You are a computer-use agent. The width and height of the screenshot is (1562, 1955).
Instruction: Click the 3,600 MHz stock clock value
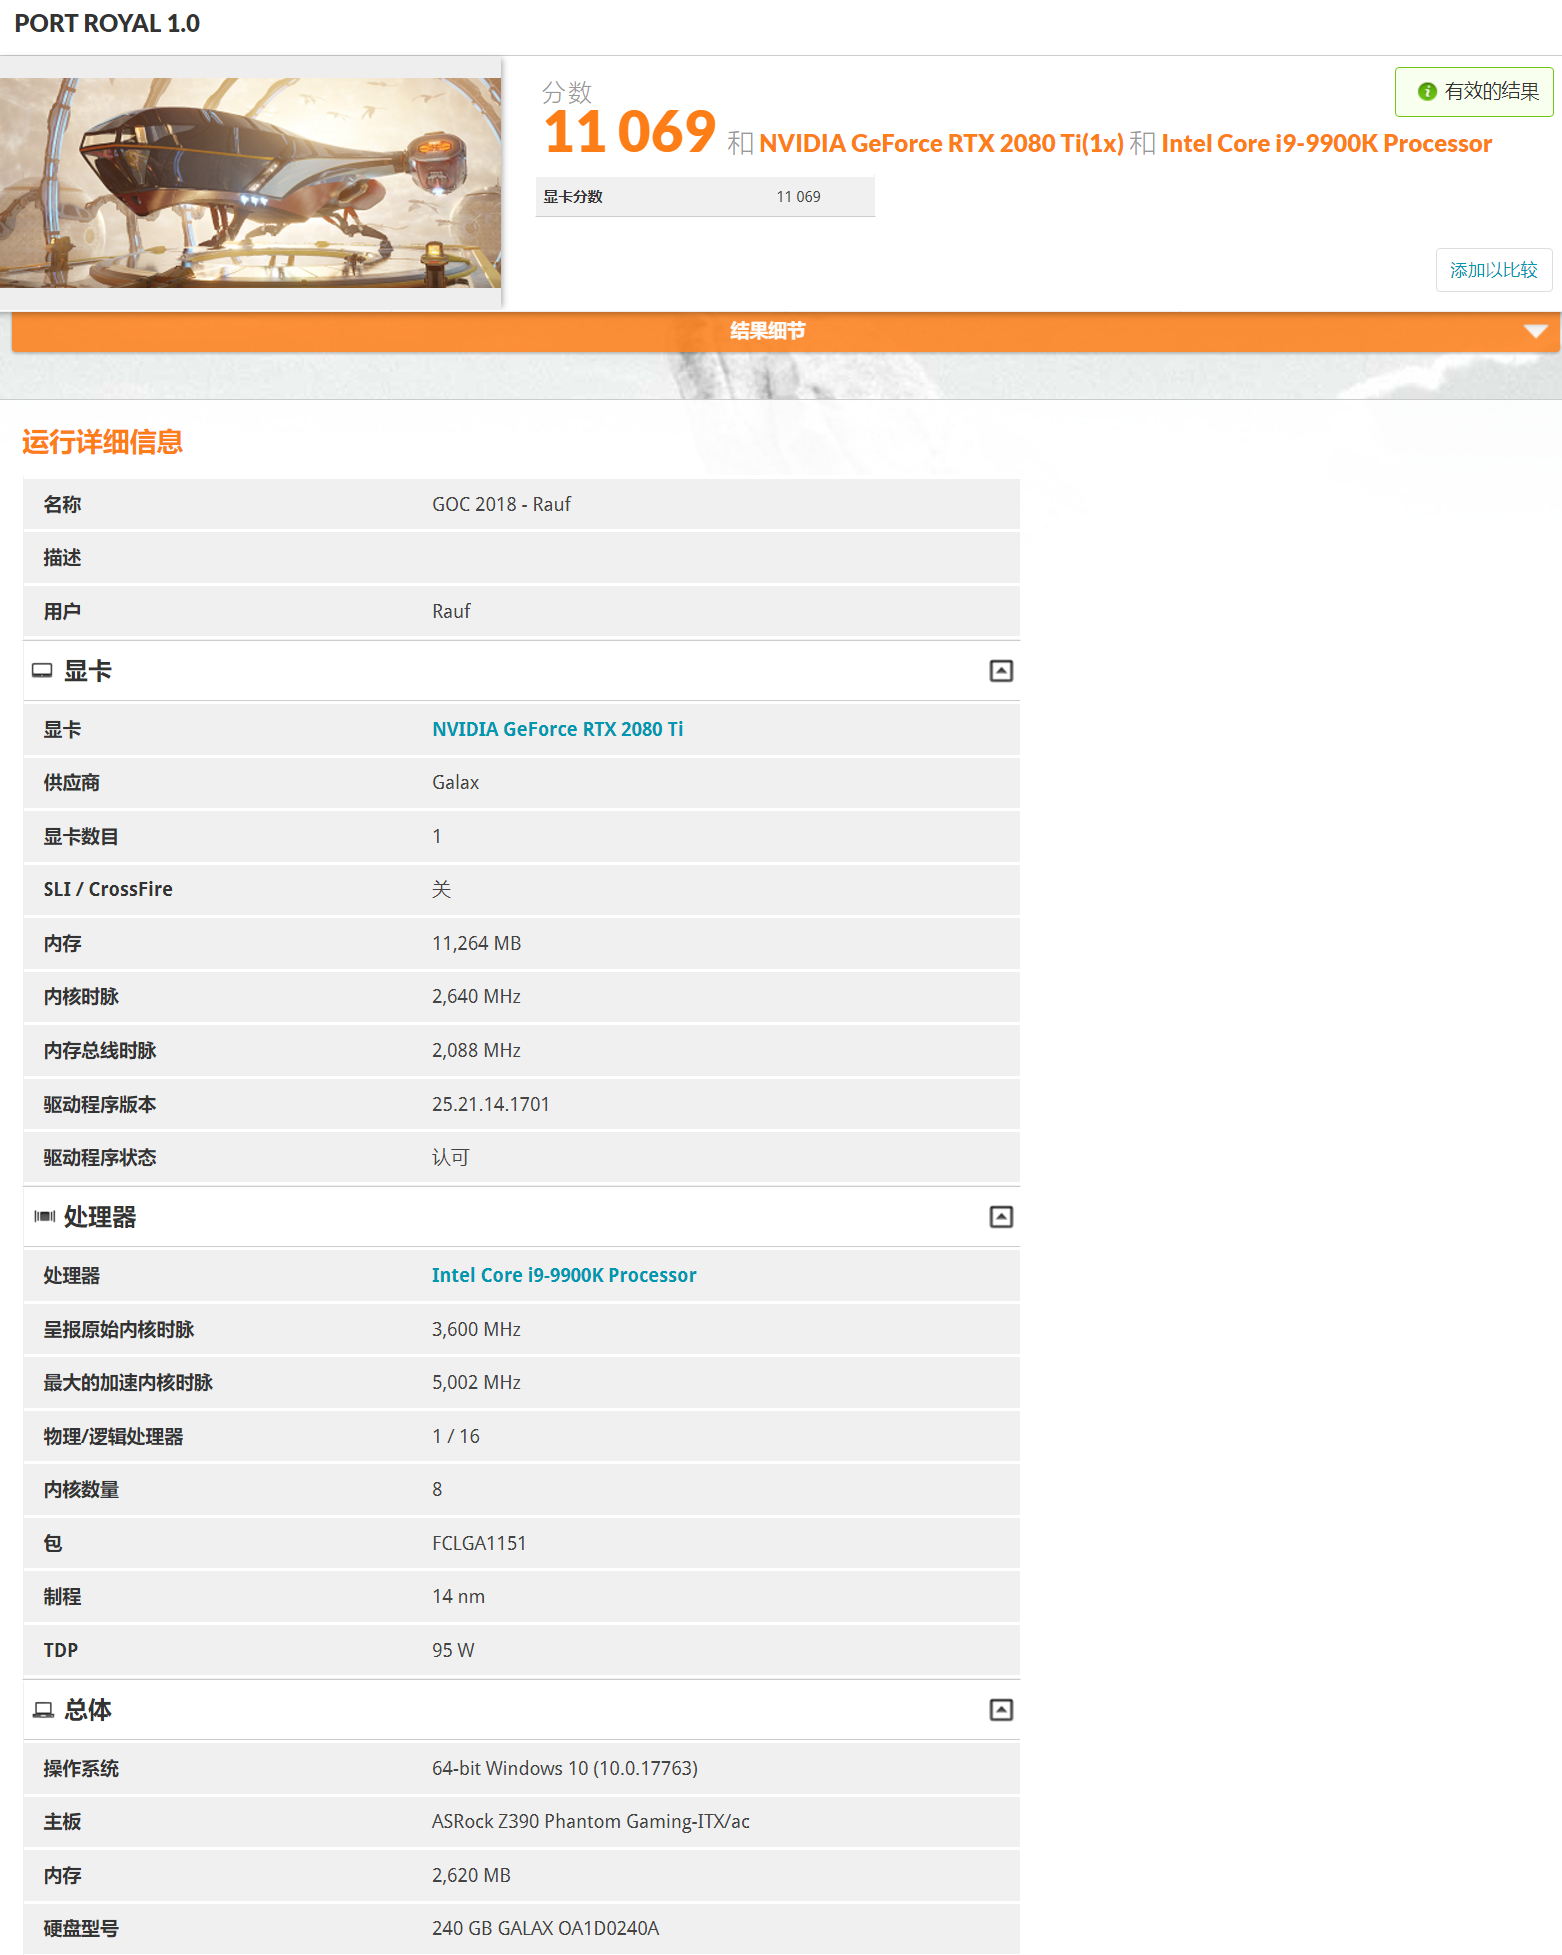pyautogui.click(x=476, y=1330)
